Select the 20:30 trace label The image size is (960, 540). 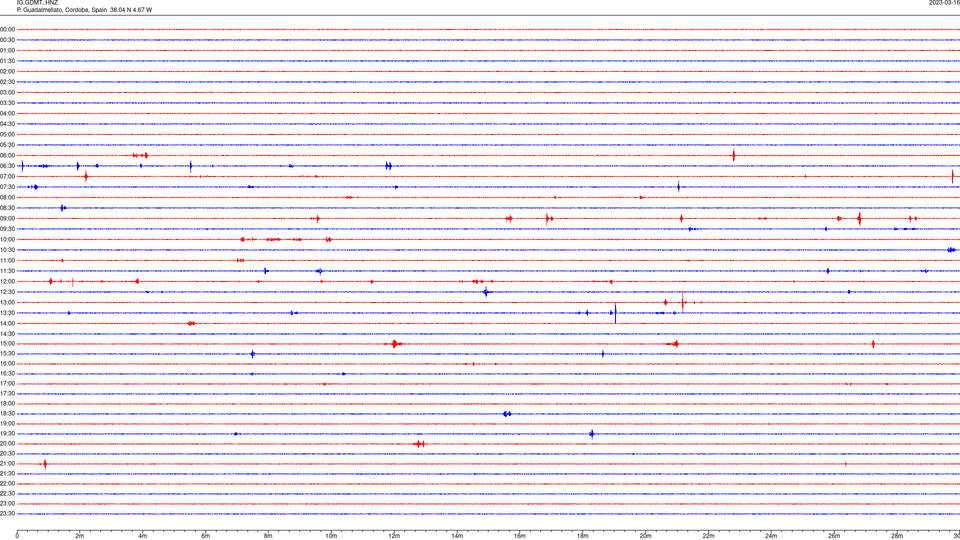click(x=7, y=454)
